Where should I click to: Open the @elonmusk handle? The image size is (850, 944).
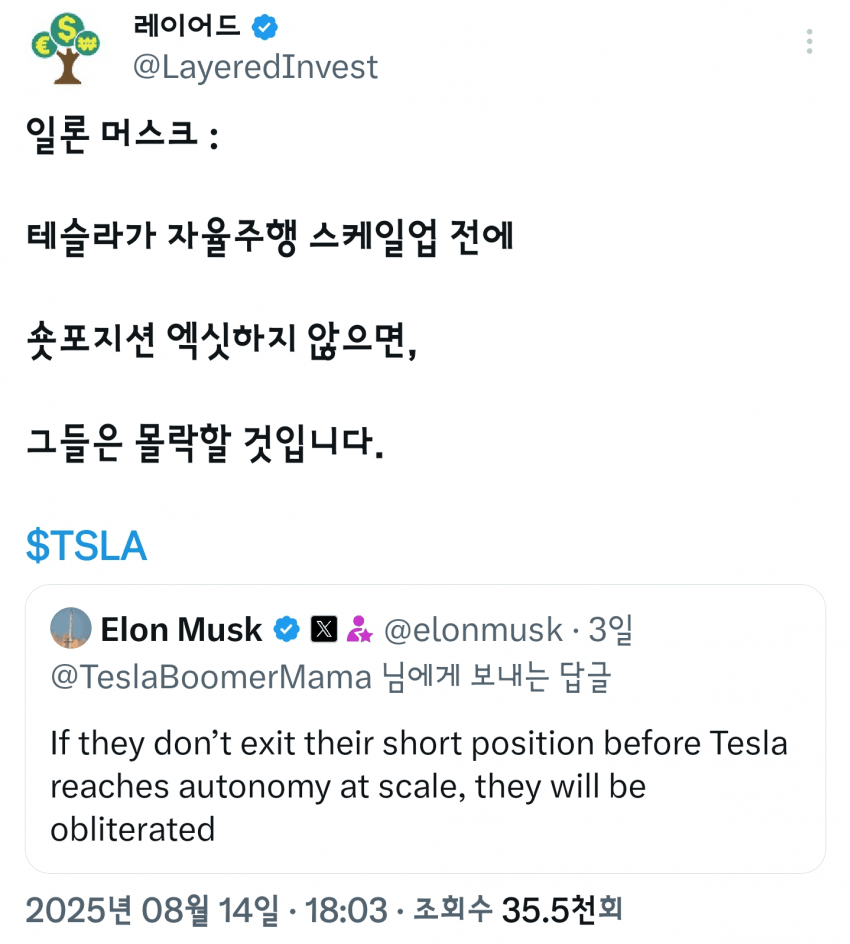point(473,629)
